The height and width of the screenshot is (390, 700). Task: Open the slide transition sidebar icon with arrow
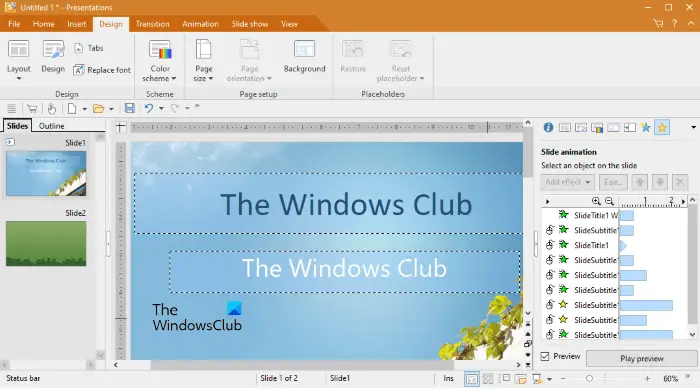point(629,128)
